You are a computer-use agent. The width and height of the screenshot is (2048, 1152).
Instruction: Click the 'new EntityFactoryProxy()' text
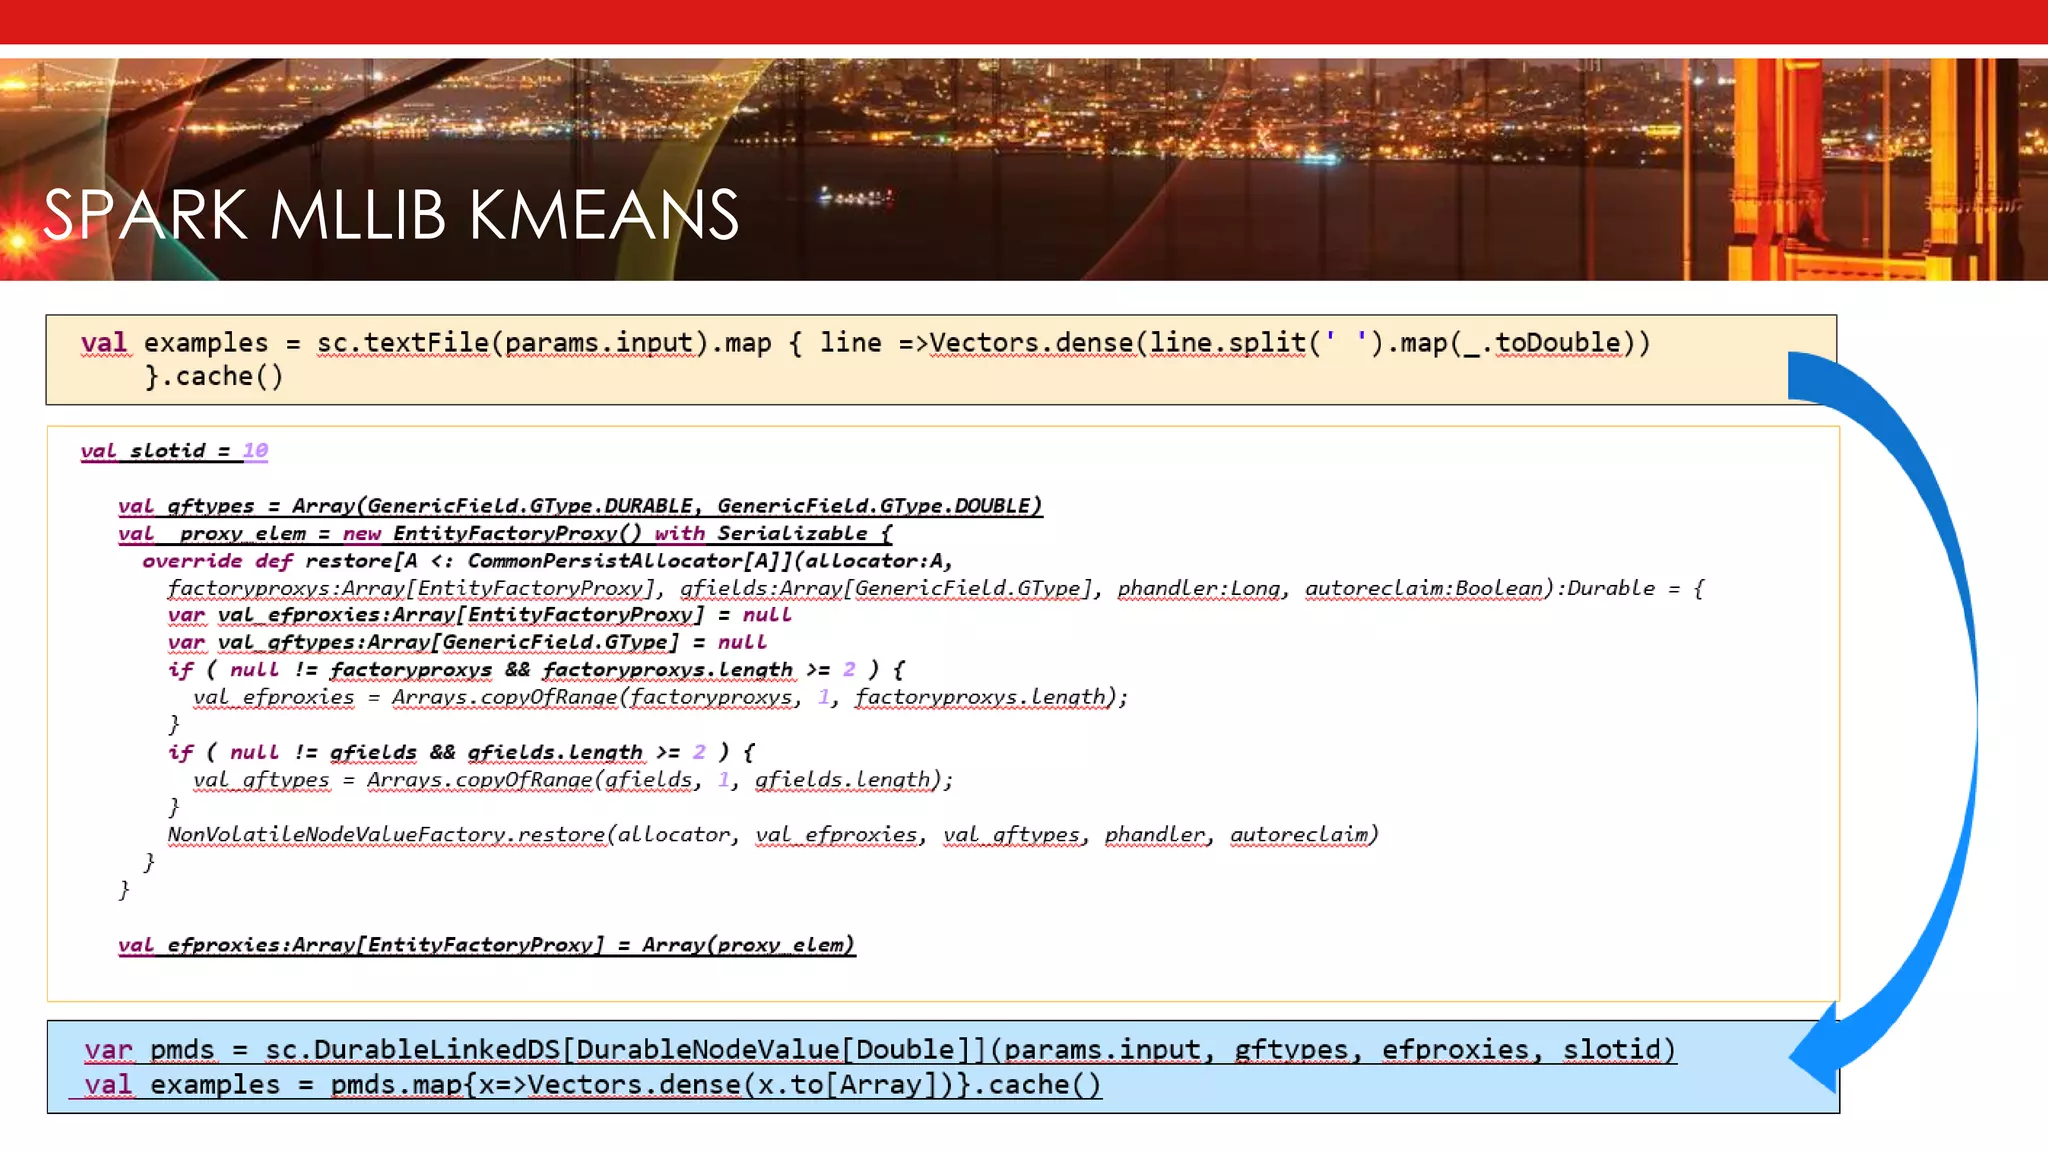click(490, 534)
